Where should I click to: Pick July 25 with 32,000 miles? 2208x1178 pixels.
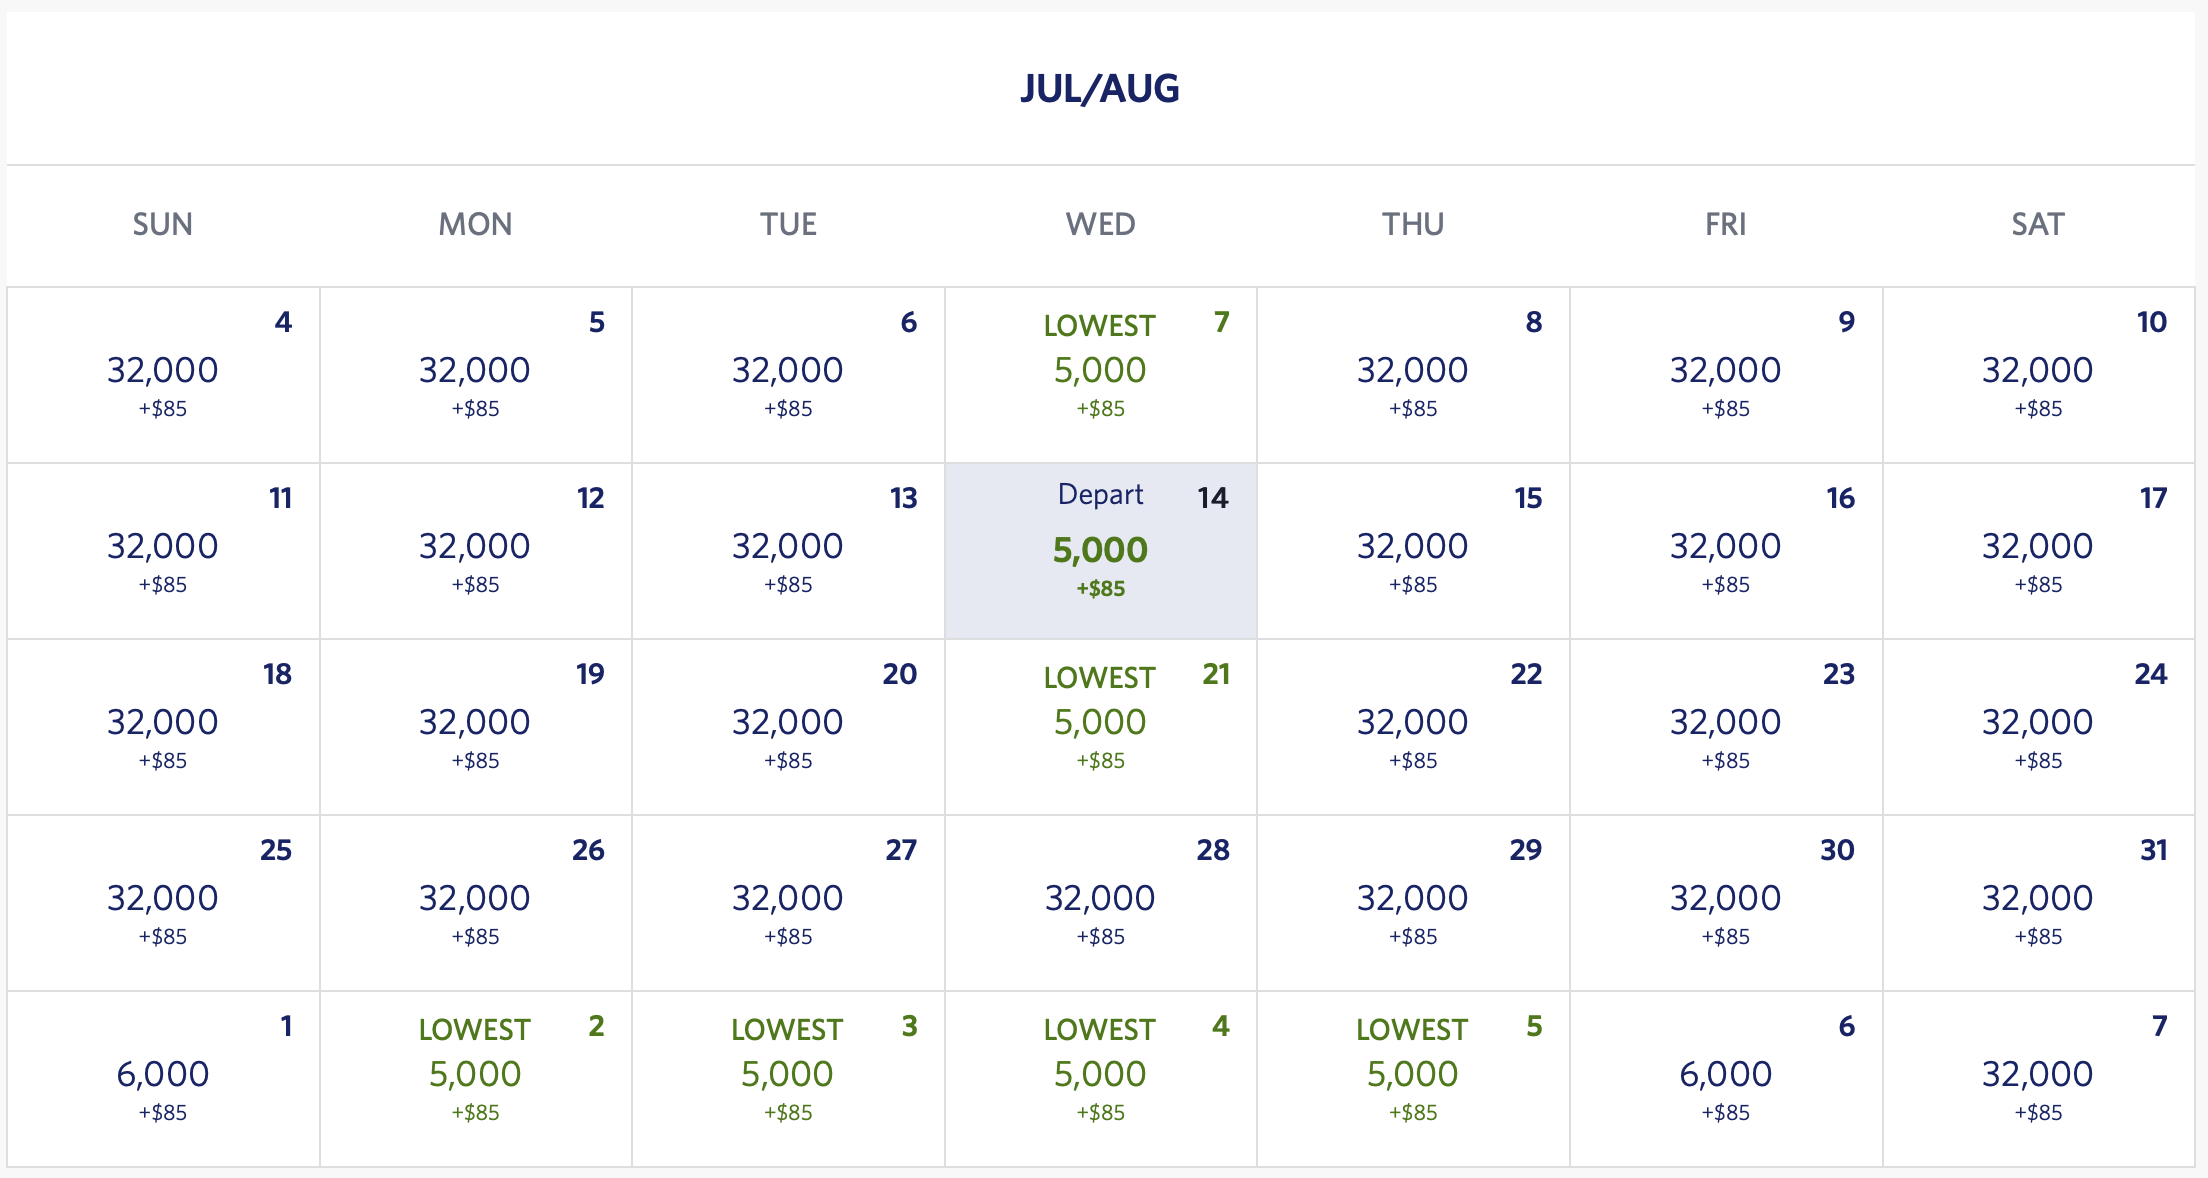point(165,898)
